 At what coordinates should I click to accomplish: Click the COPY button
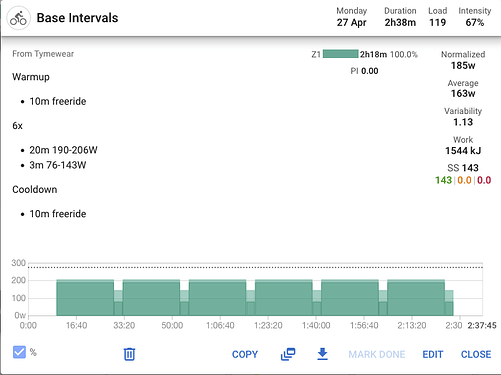(245, 354)
